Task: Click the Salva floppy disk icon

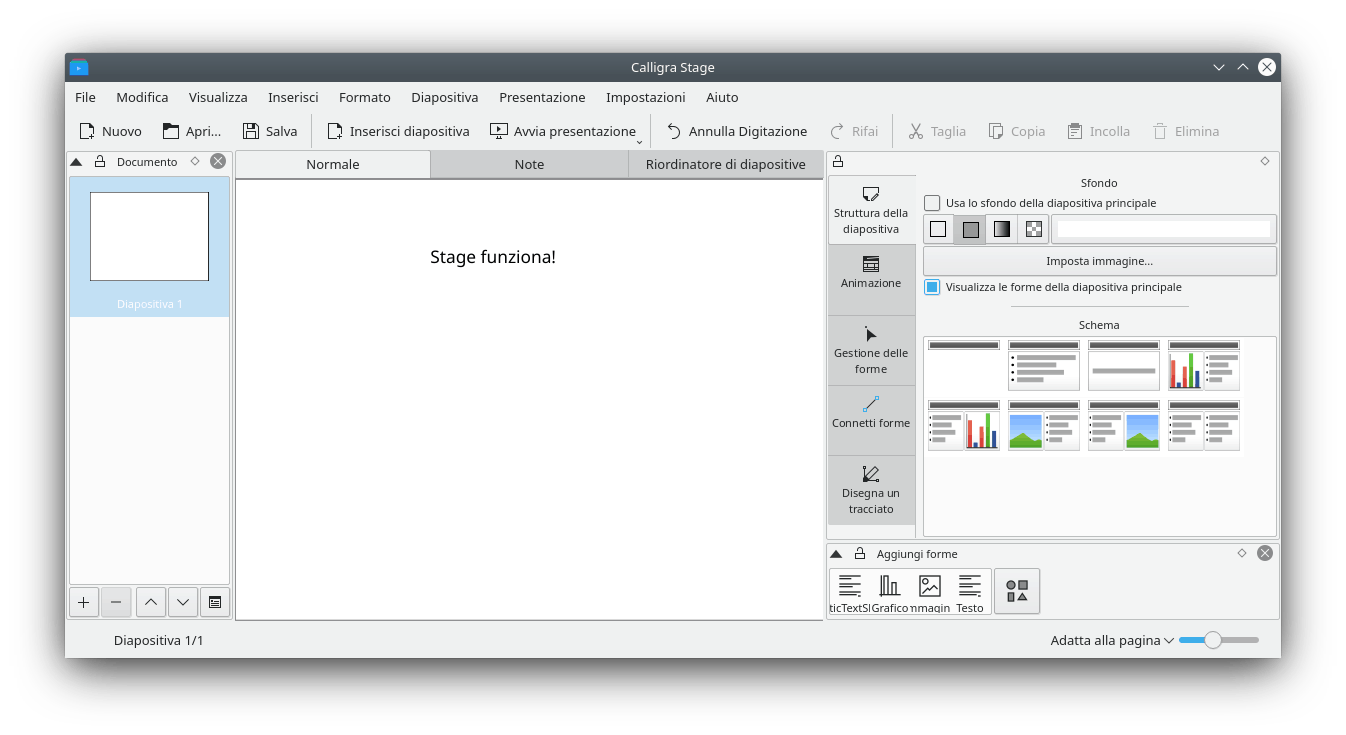Action: (x=251, y=131)
